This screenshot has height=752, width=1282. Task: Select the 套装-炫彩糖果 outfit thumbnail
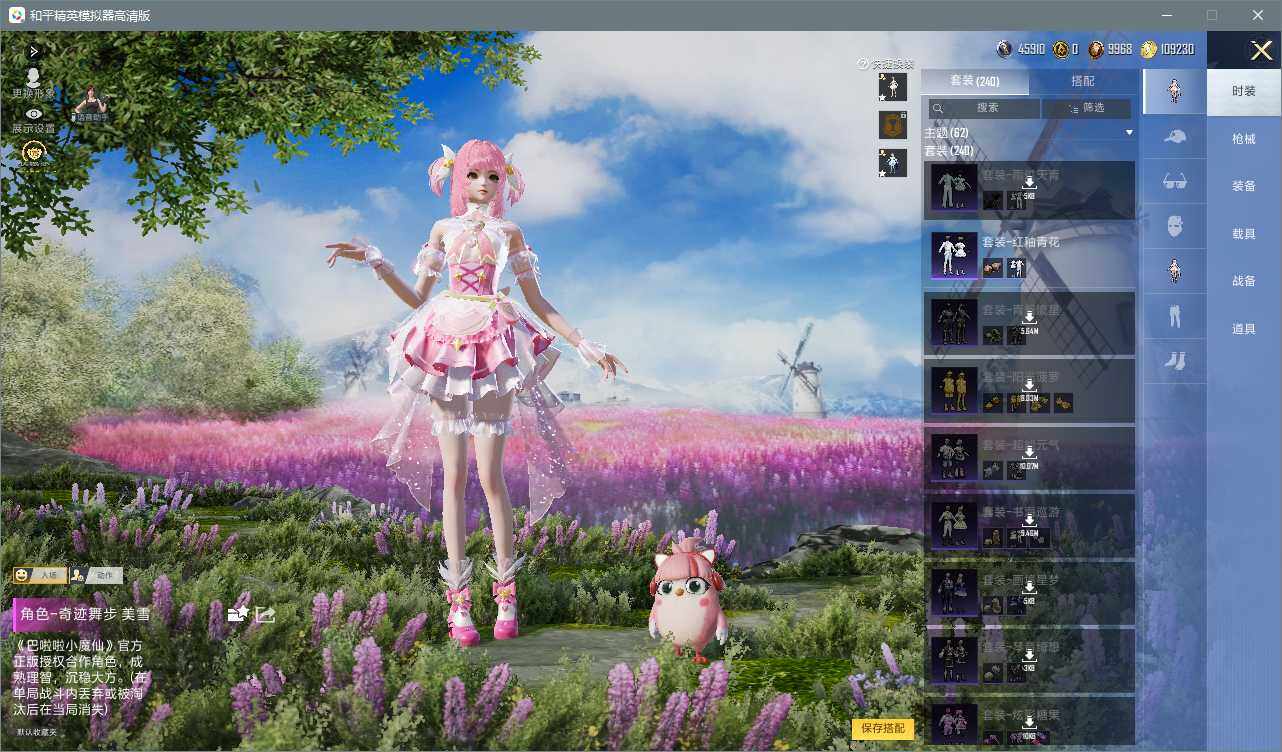click(x=954, y=725)
